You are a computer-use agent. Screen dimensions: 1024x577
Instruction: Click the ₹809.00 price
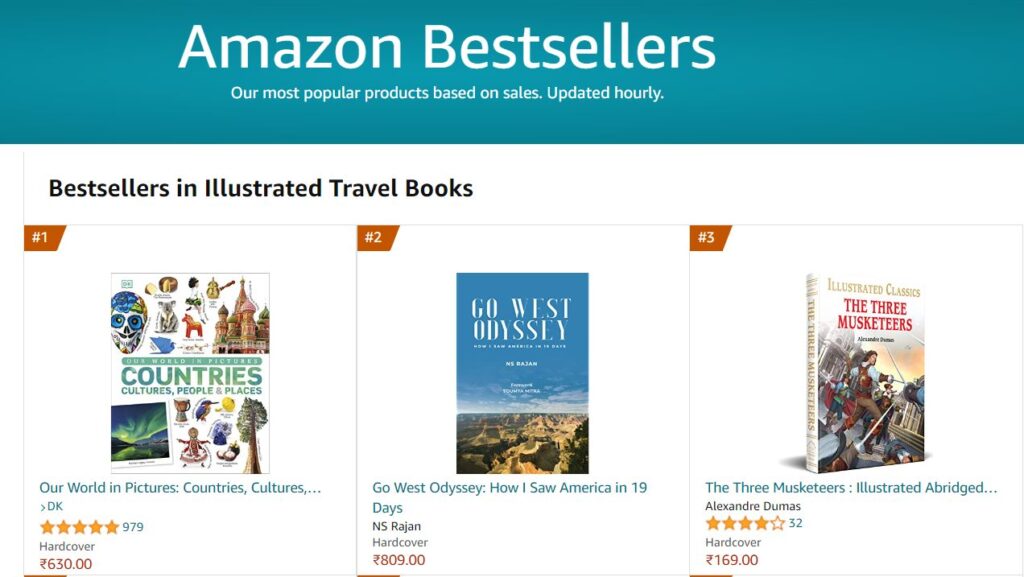399,560
